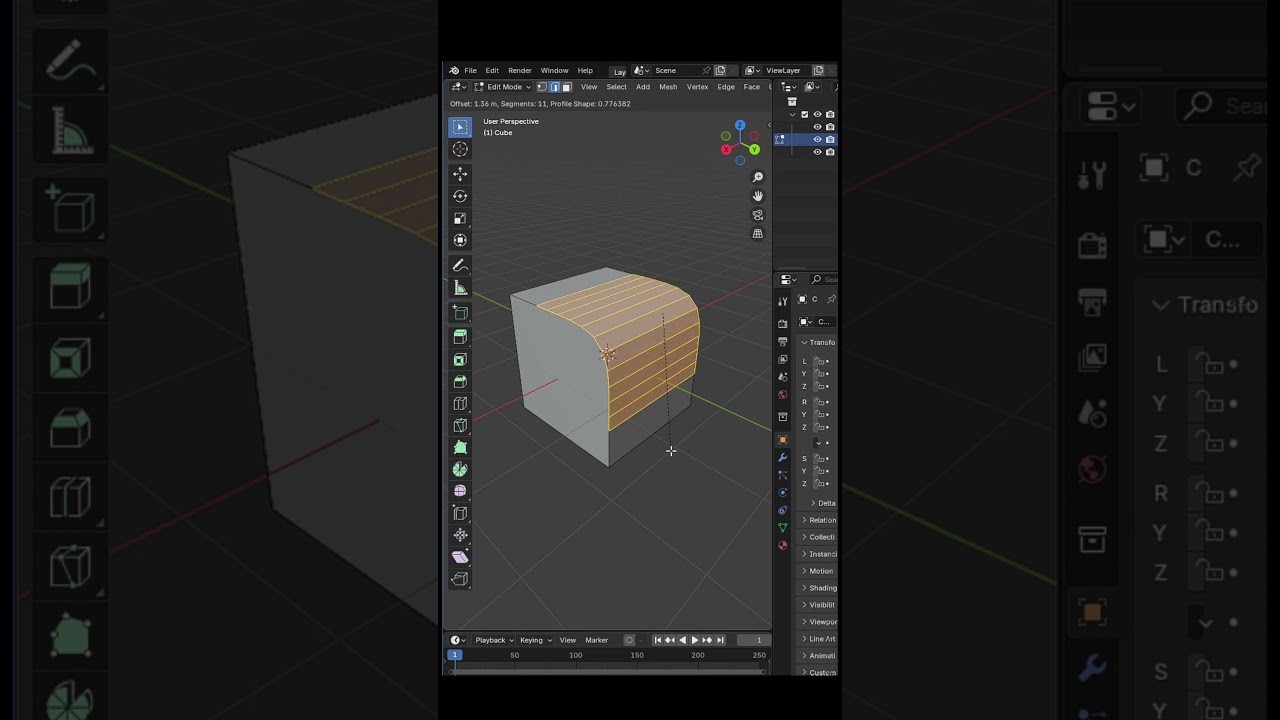Select the Transform tool

click(460, 240)
